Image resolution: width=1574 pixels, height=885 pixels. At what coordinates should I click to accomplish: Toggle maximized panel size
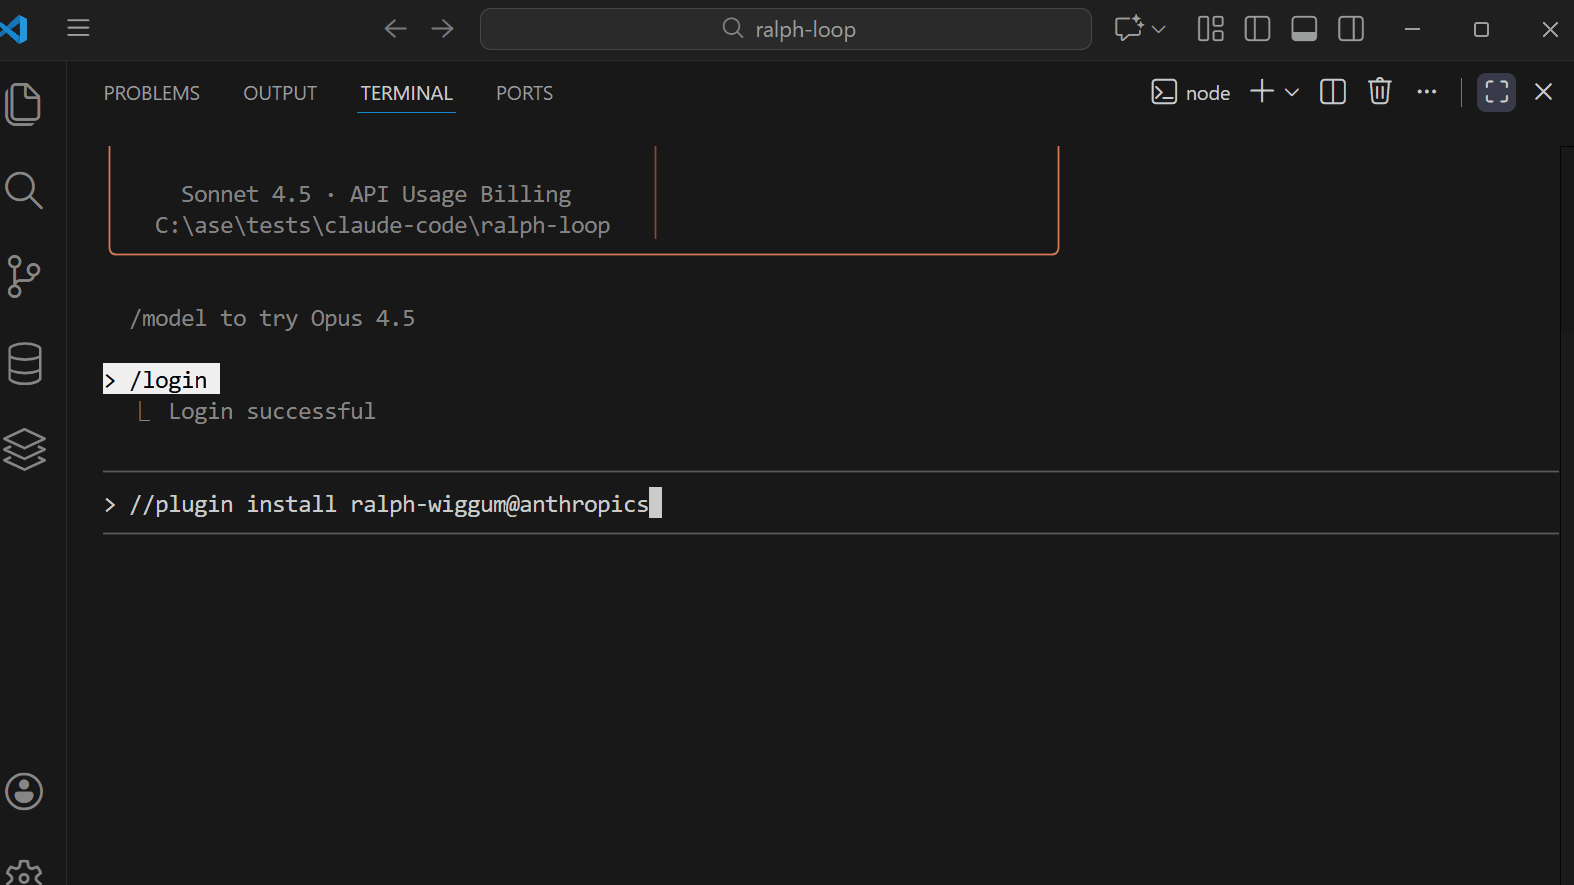[x=1497, y=92]
